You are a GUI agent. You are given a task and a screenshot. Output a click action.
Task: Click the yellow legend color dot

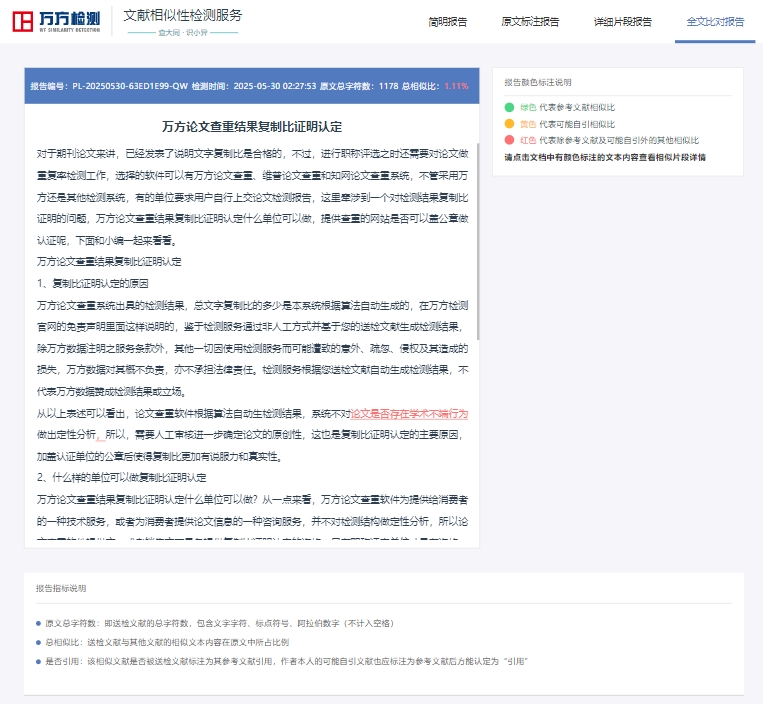(x=509, y=124)
